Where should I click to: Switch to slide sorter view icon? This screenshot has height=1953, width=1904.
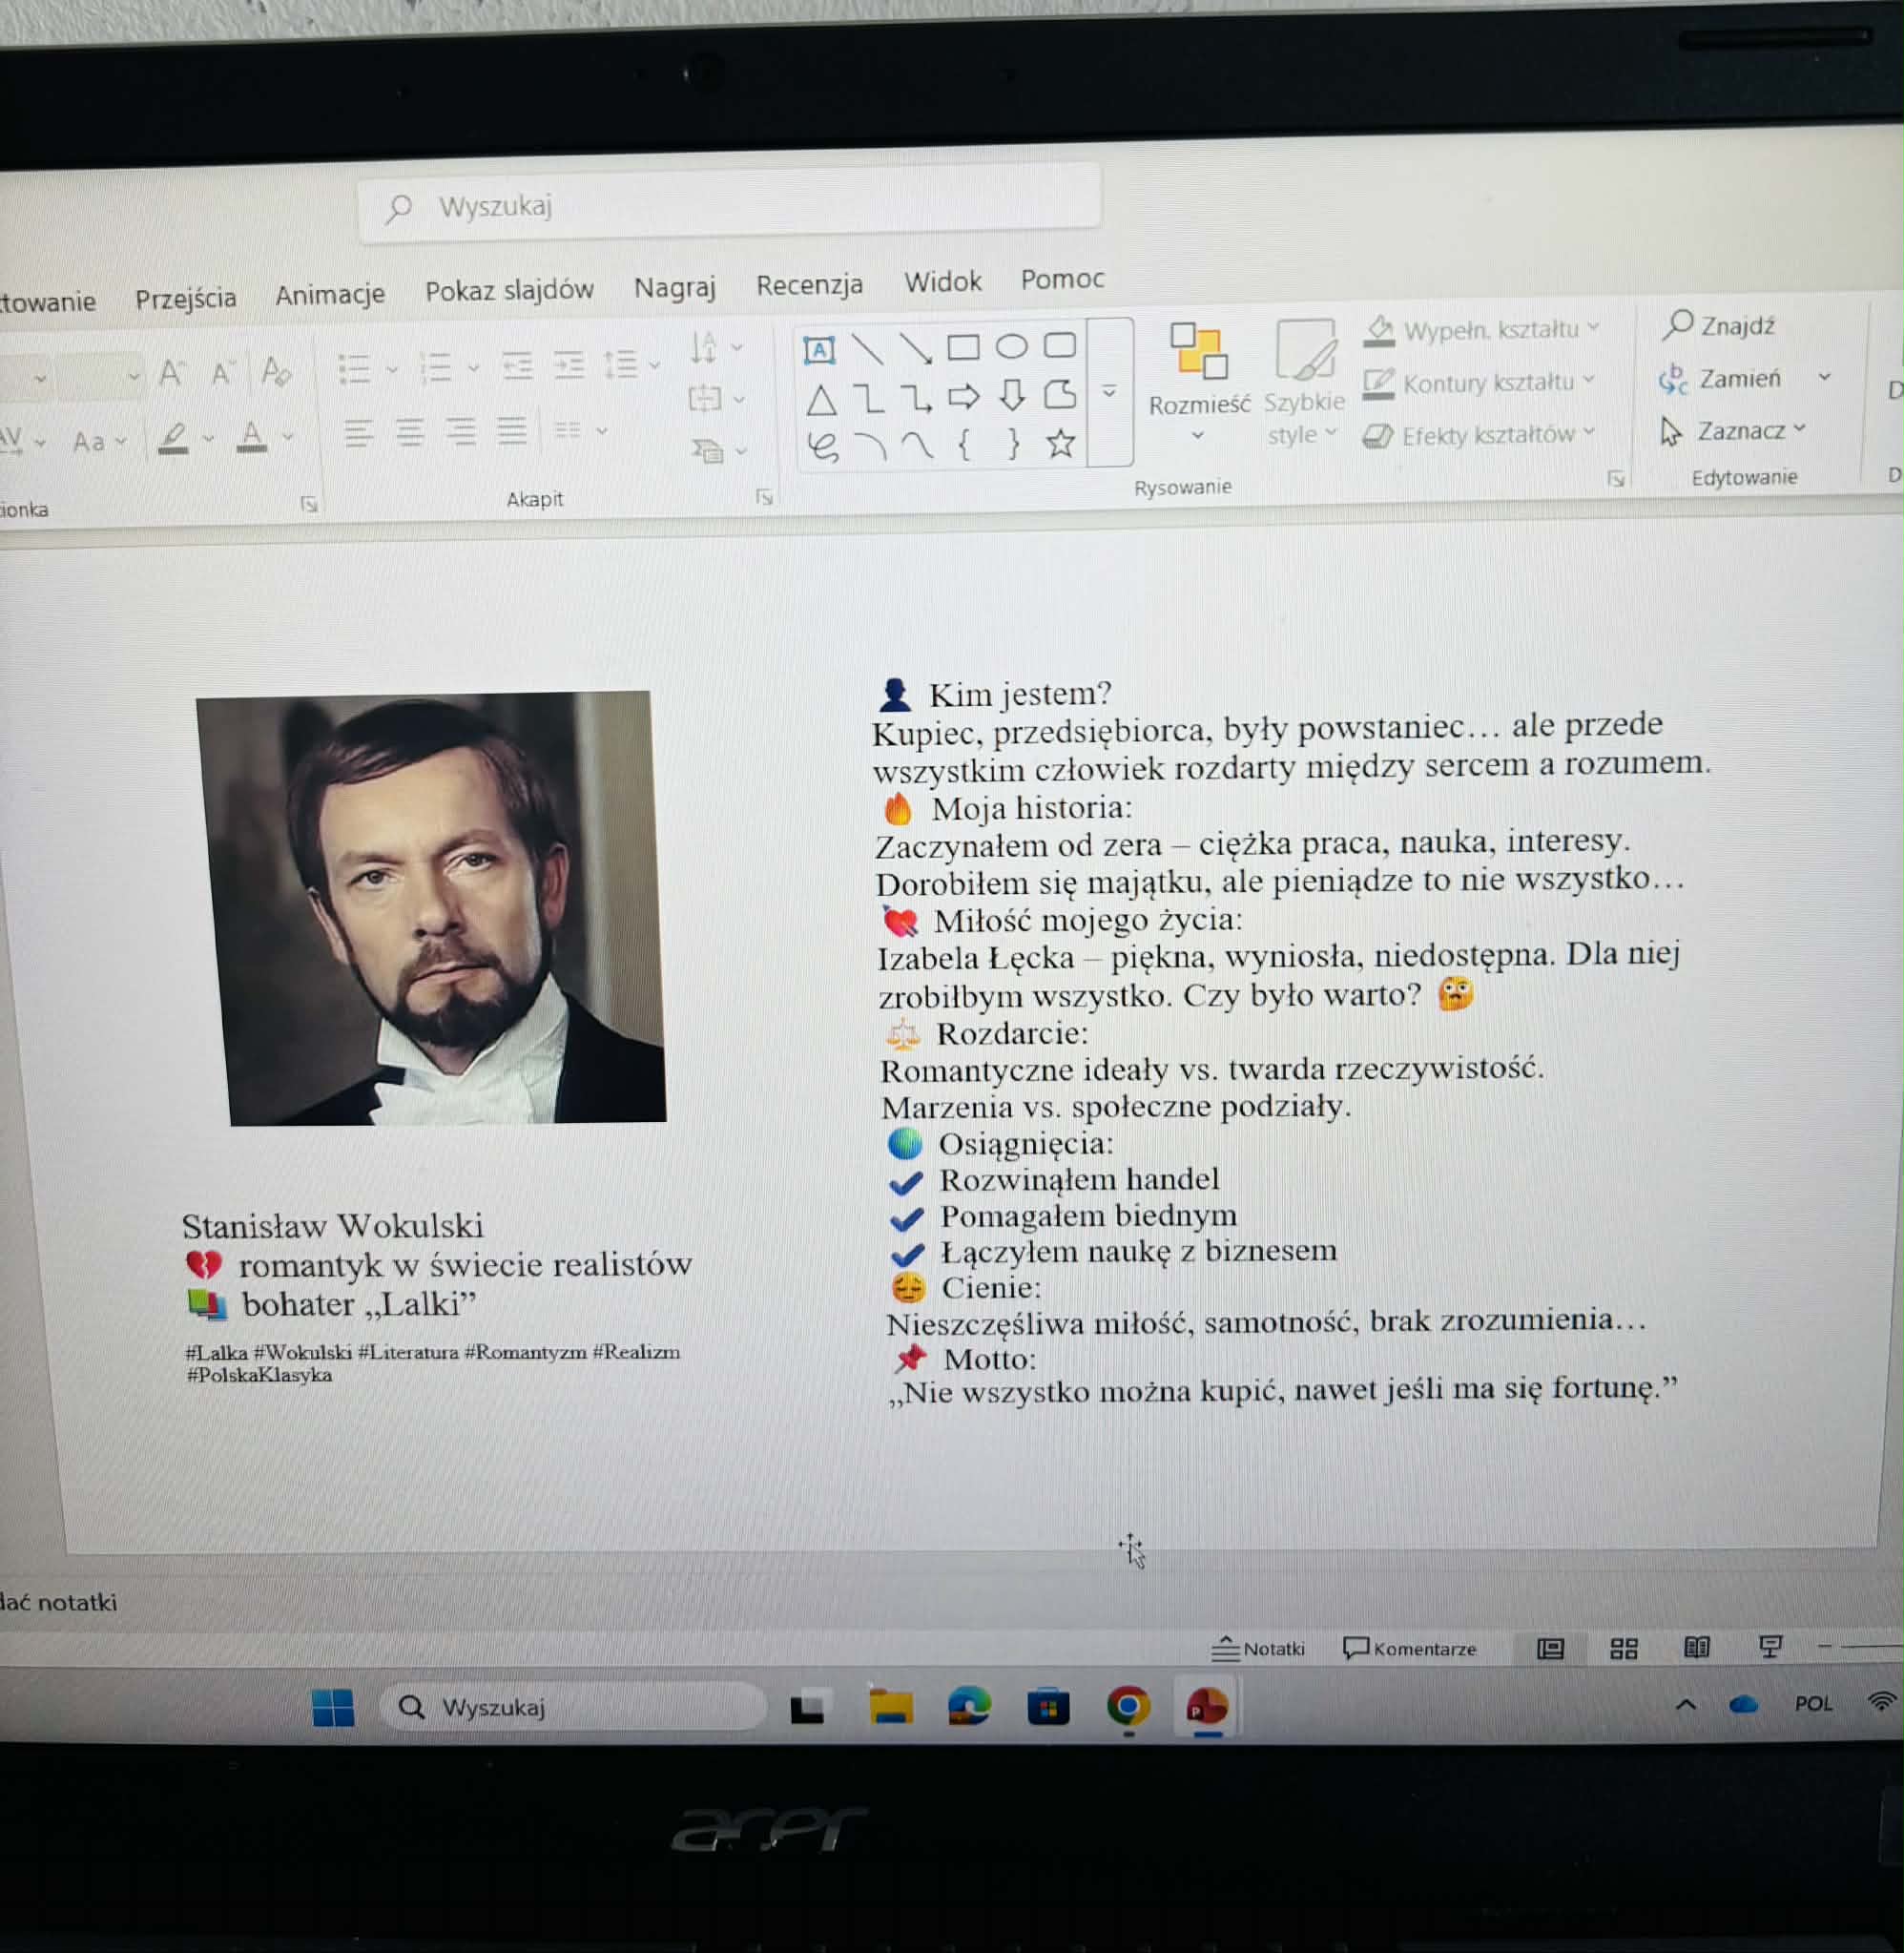pyautogui.click(x=1623, y=1649)
